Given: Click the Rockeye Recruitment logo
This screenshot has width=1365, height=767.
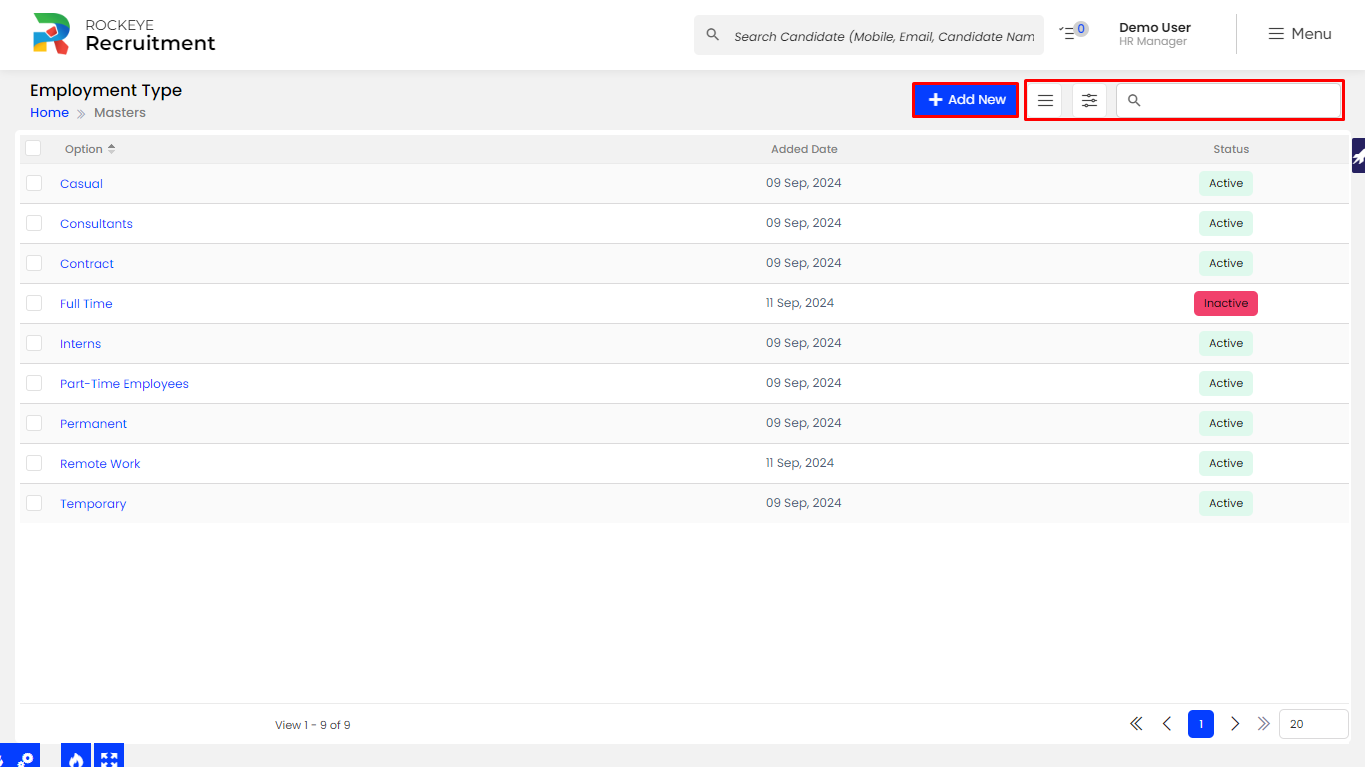Looking at the screenshot, I should coord(124,34).
